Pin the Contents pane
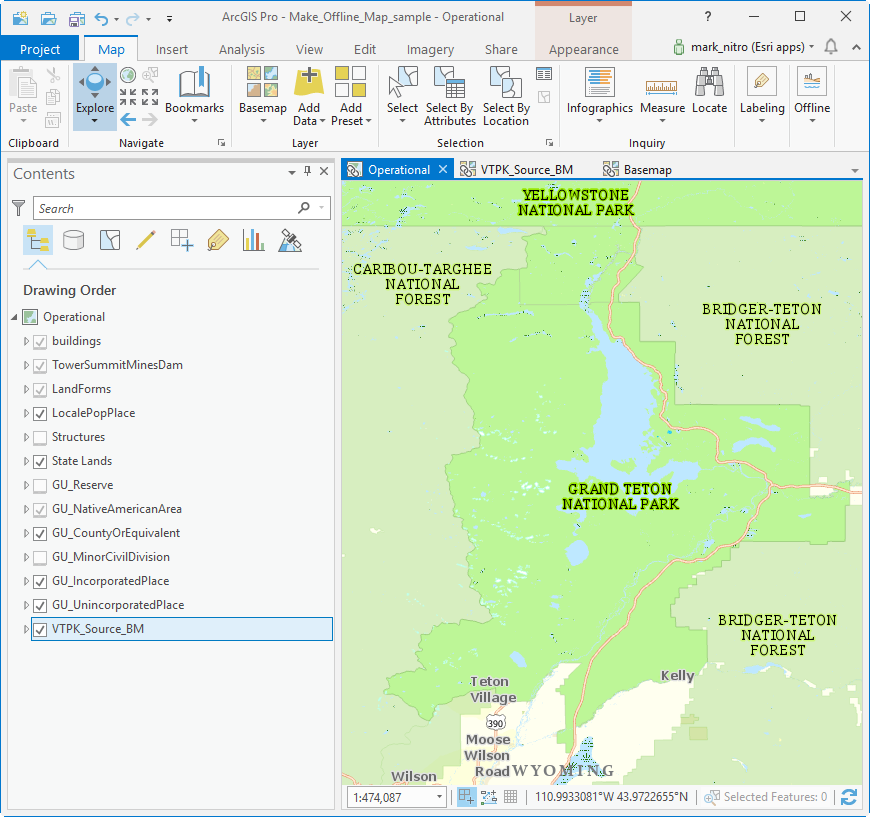 pyautogui.click(x=307, y=172)
